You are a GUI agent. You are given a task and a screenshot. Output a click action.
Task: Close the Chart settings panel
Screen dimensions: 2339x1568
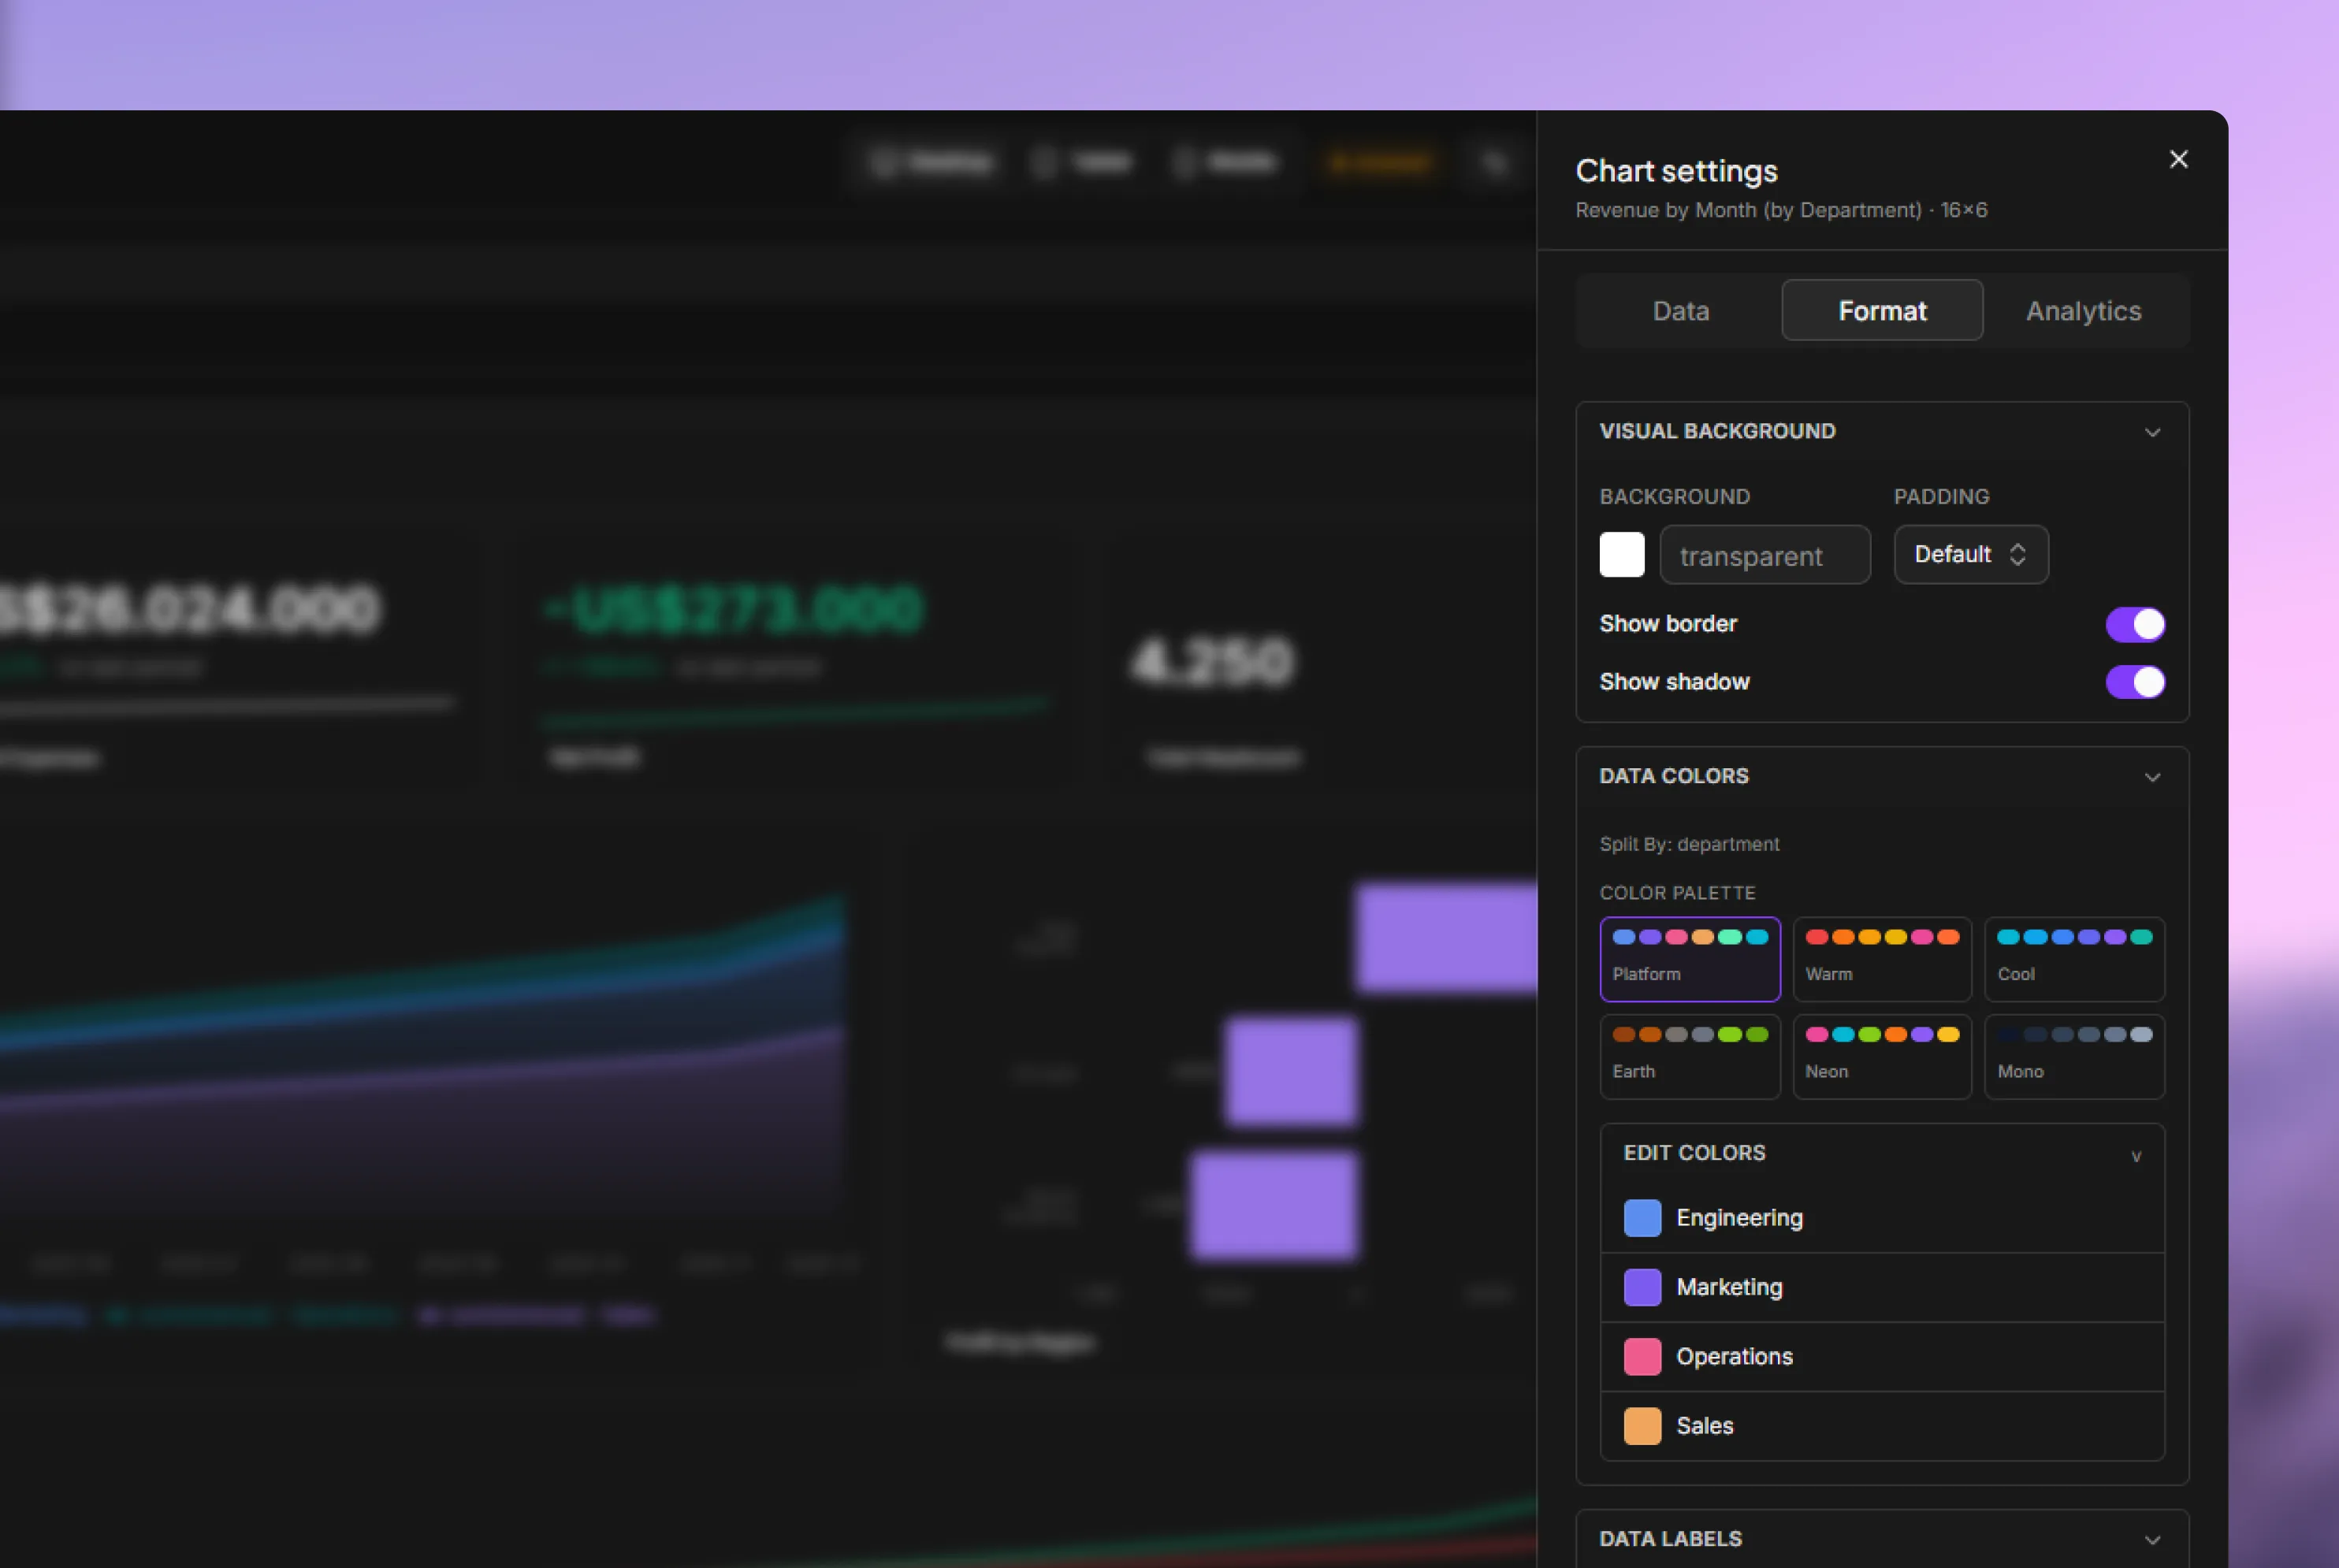pos(2178,160)
